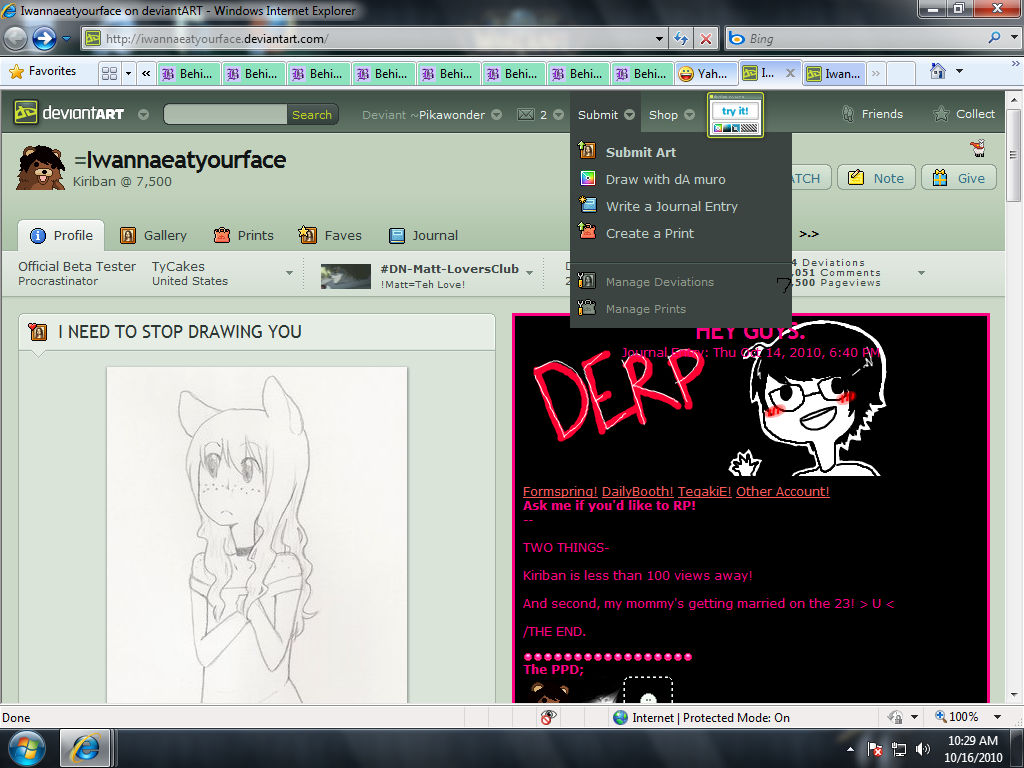Expand the deviations stats dropdown arrow
1024x768 pixels.
921,273
